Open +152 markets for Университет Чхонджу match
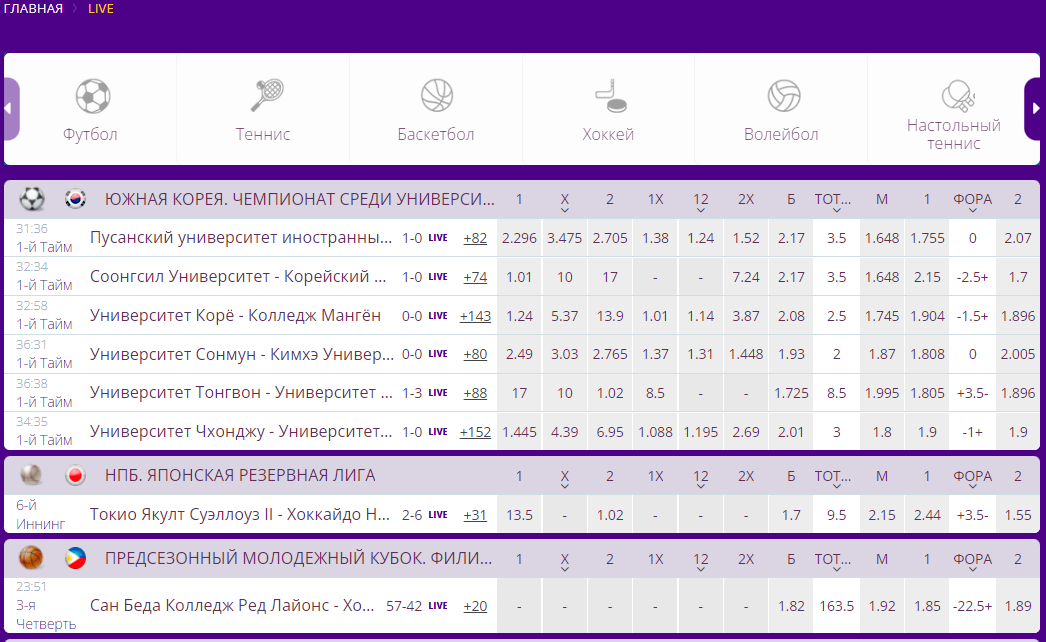Image resolution: width=1046 pixels, height=642 pixels. (x=475, y=432)
